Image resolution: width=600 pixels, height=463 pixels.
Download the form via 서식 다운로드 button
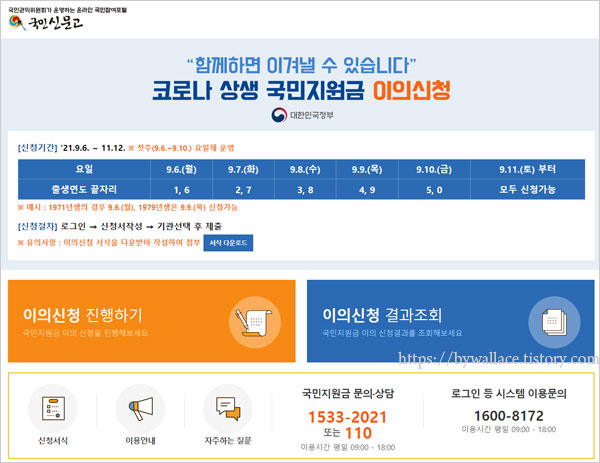pos(228,243)
